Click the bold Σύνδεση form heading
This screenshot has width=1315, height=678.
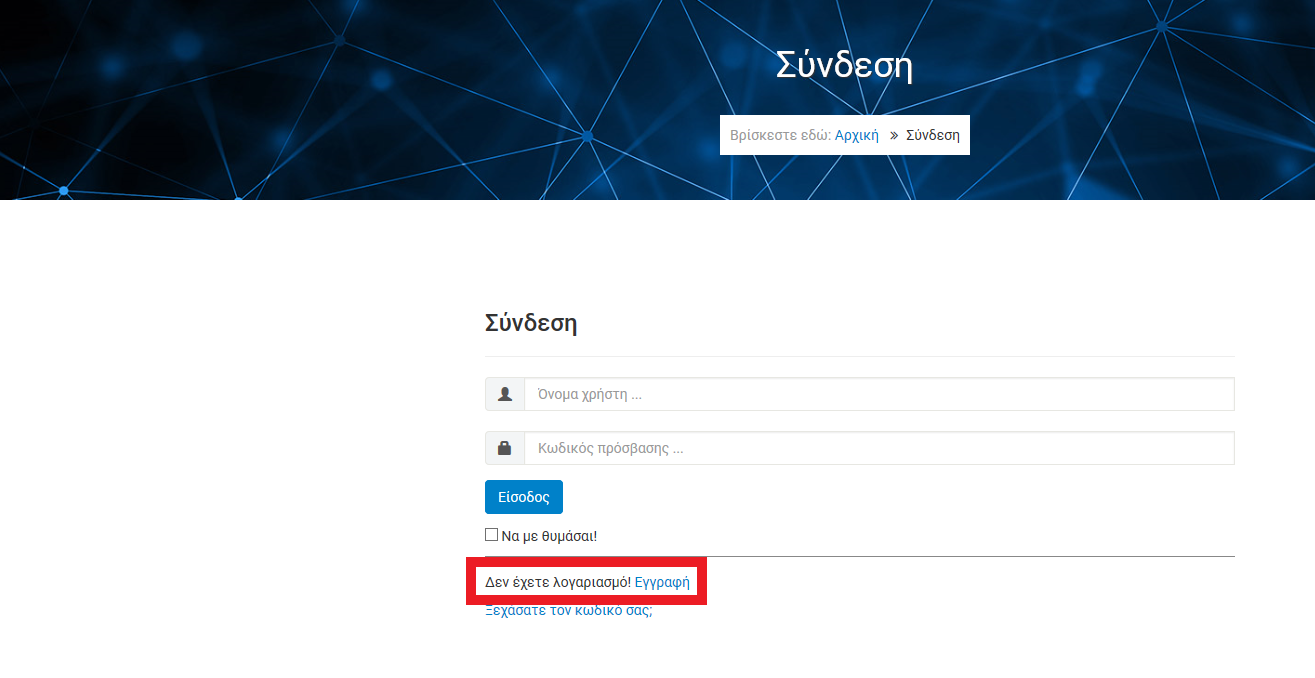[x=530, y=323]
